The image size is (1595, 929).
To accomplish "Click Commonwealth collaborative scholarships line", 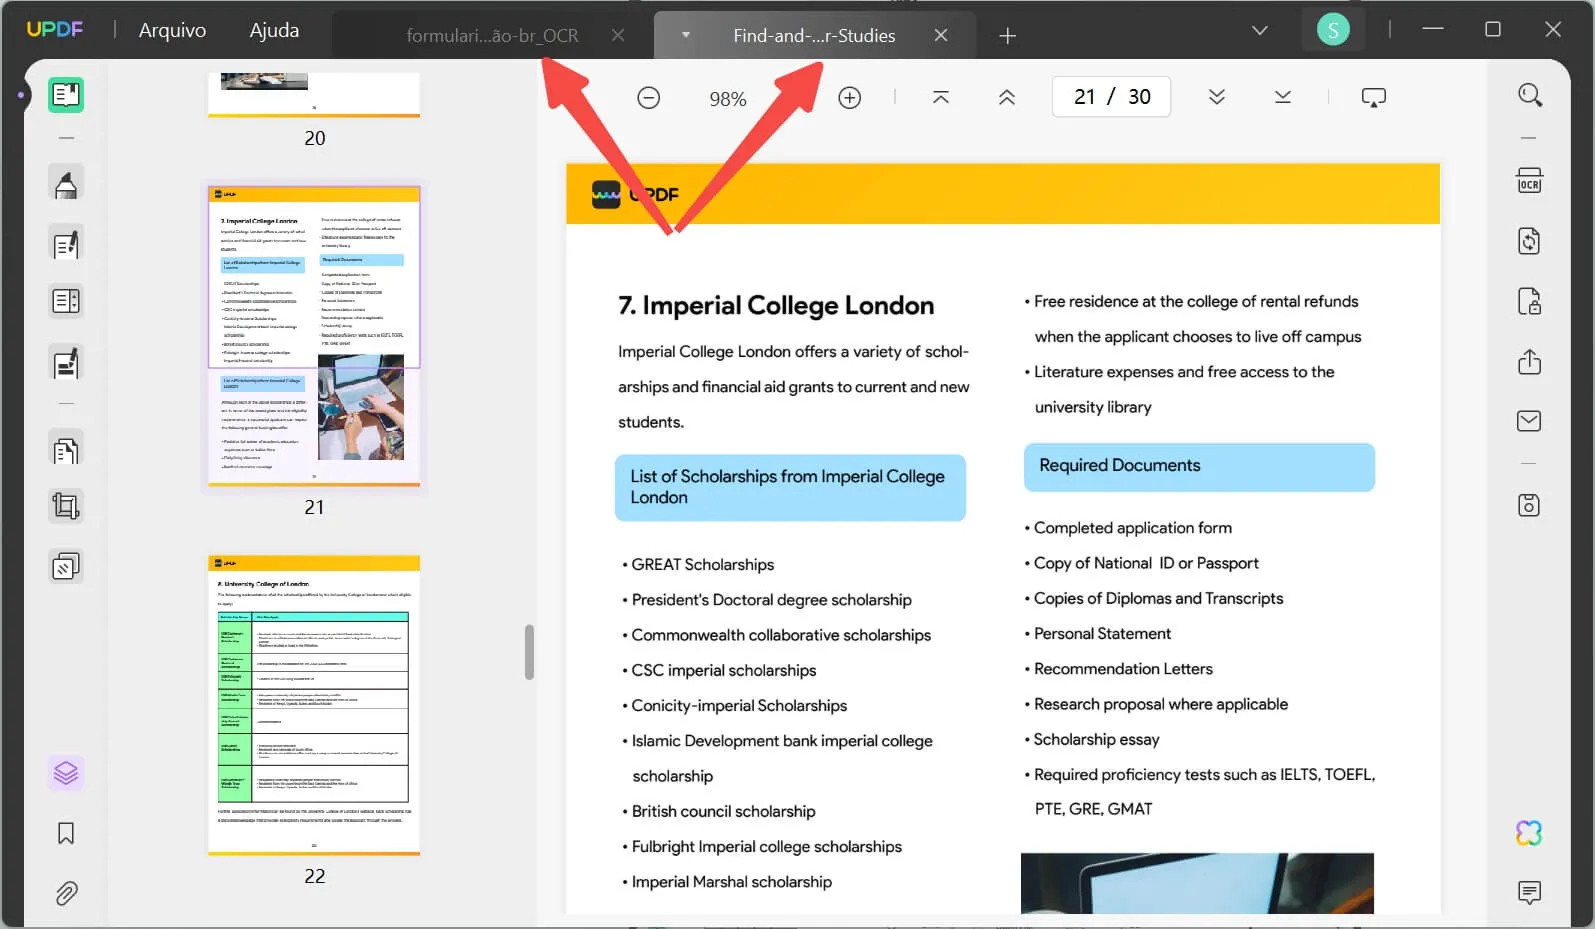I will [x=776, y=635].
